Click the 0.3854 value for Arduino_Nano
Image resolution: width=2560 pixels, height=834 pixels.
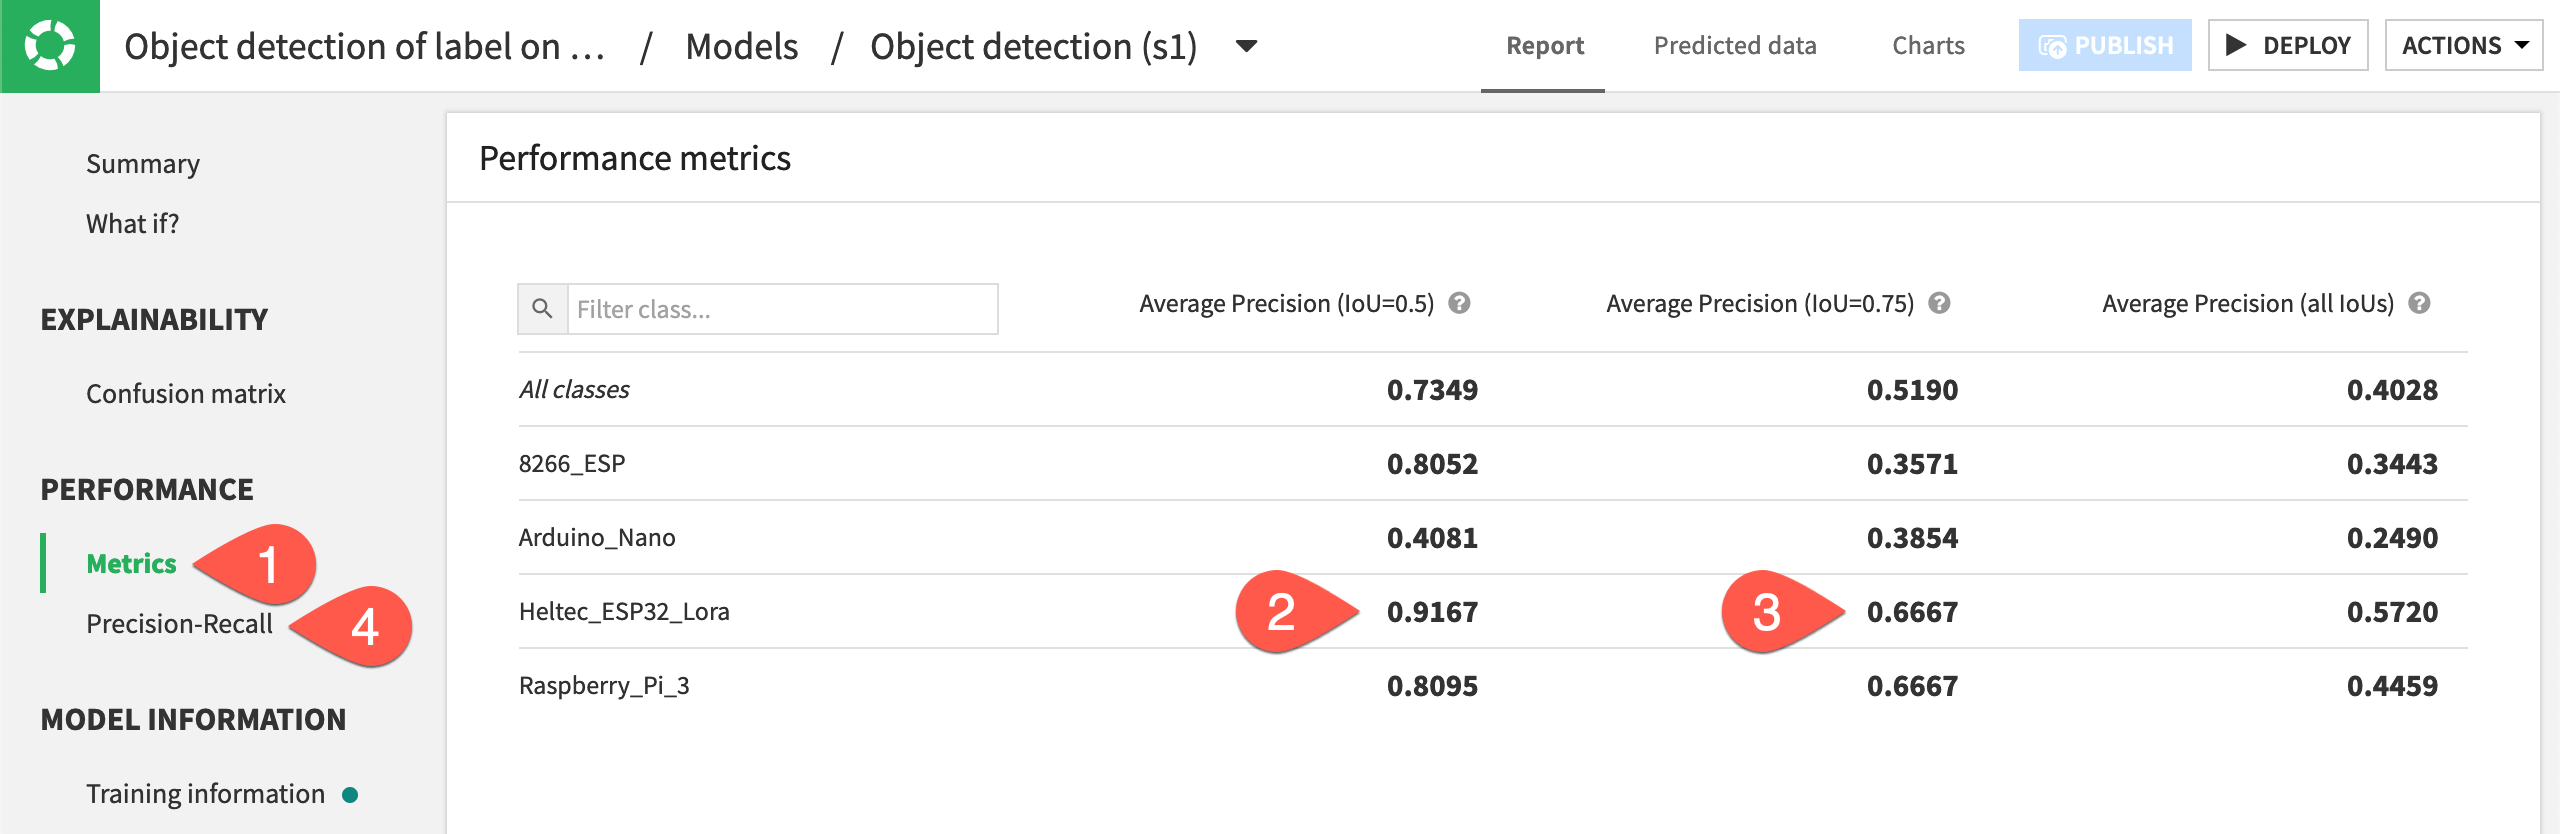(x=1912, y=538)
